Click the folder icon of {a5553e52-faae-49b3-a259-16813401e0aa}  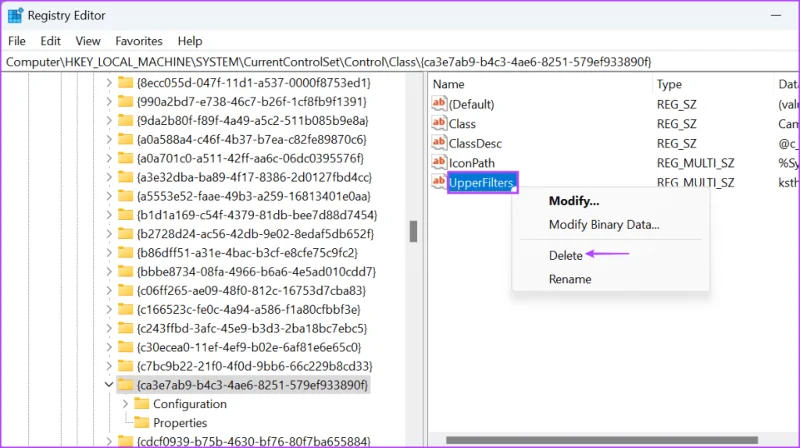tap(125, 196)
